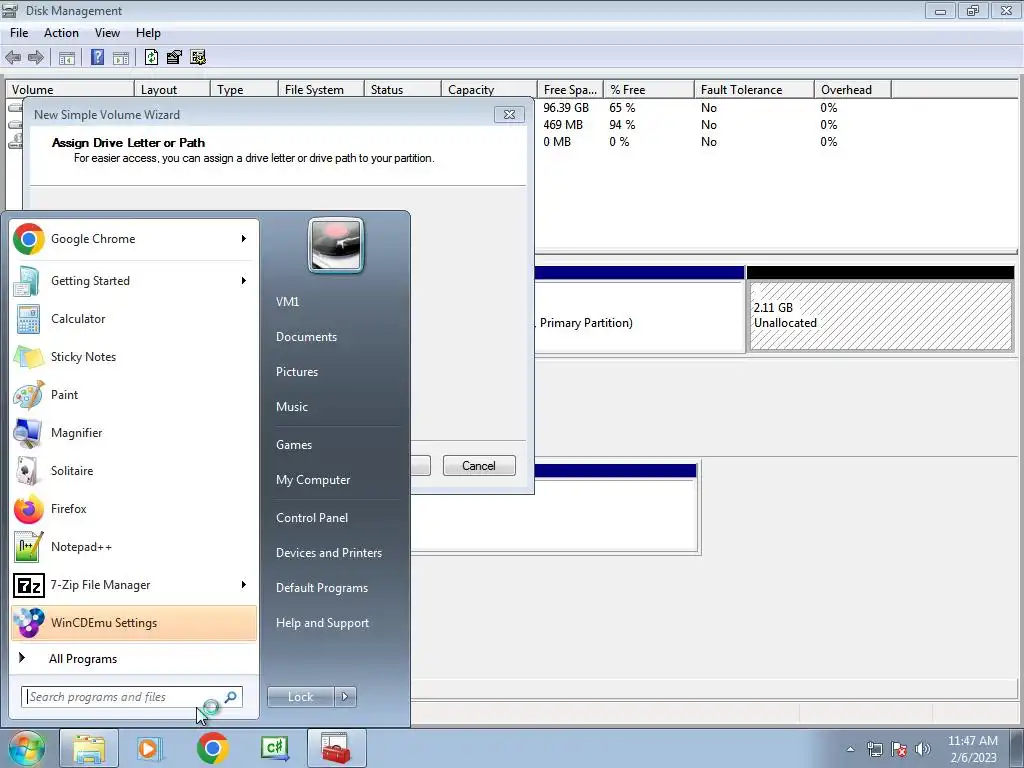The height and width of the screenshot is (768, 1024).
Task: Open the Action menu
Action: [61, 33]
